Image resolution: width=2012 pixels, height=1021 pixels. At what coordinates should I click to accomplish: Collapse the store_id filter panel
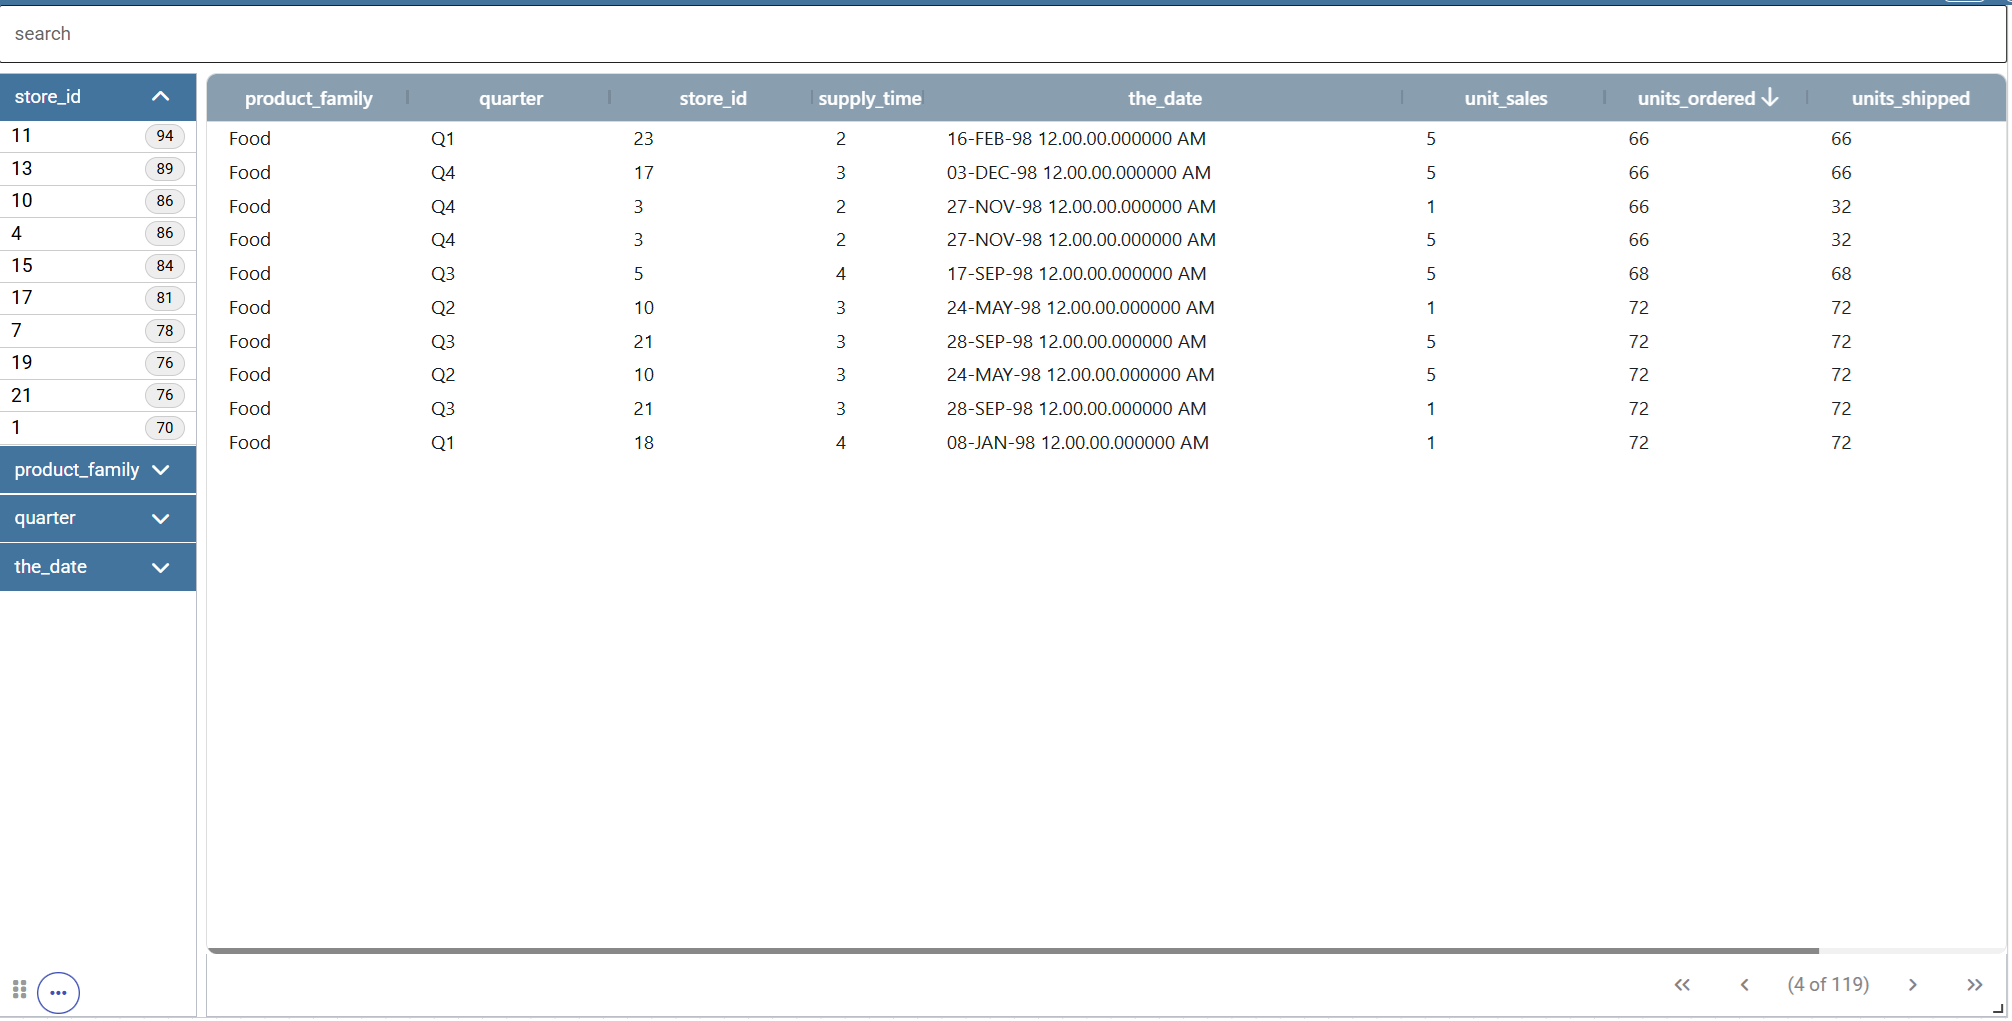point(160,97)
